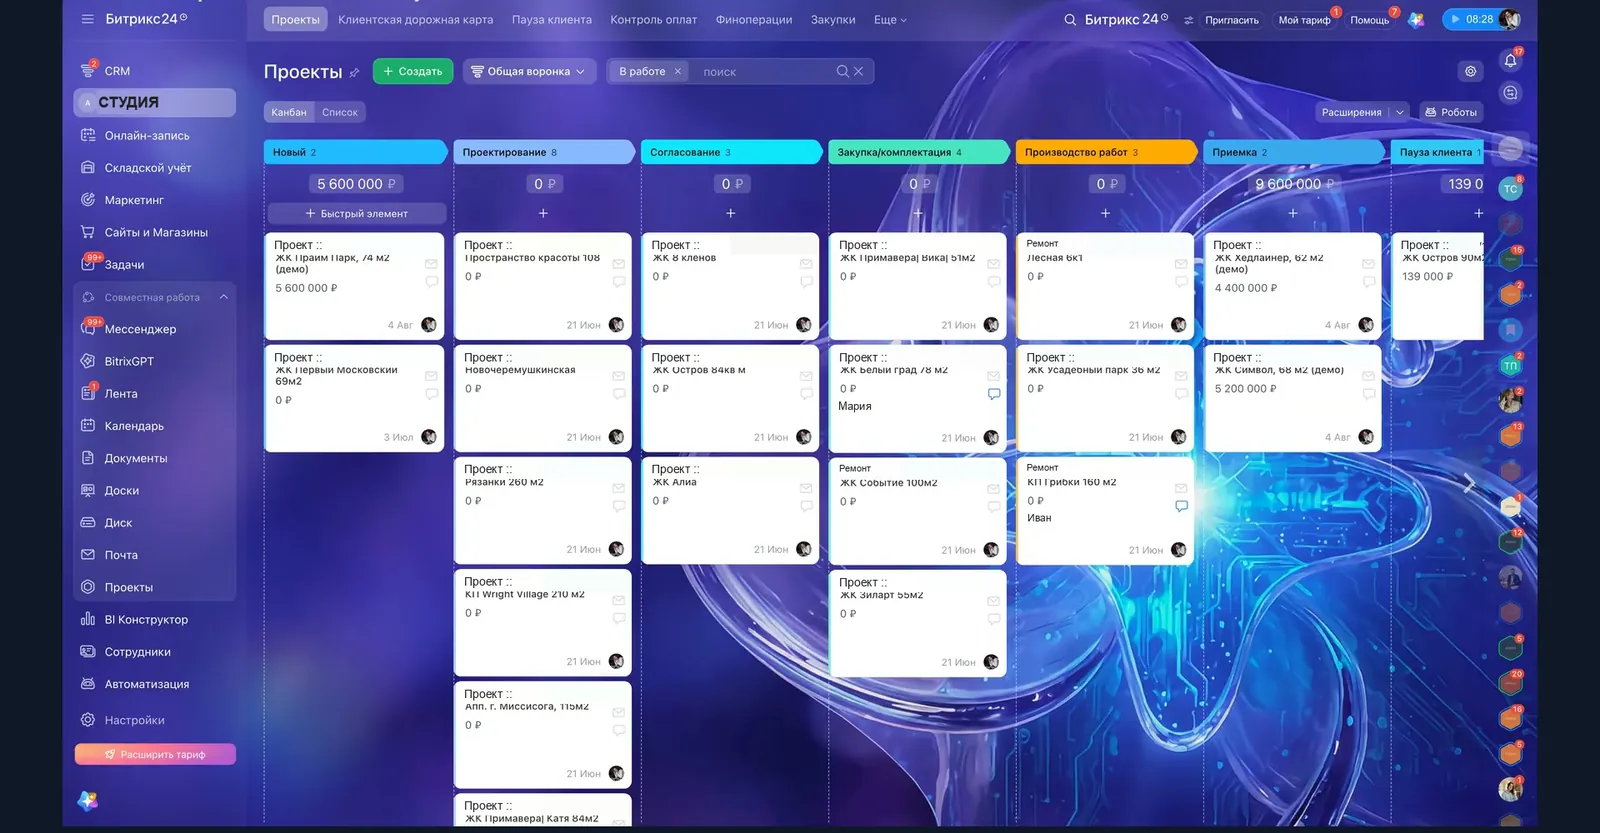Open the ЖК Символ, 68 м2 (демо) card
Image resolution: width=1600 pixels, height=833 pixels.
pos(1293,398)
